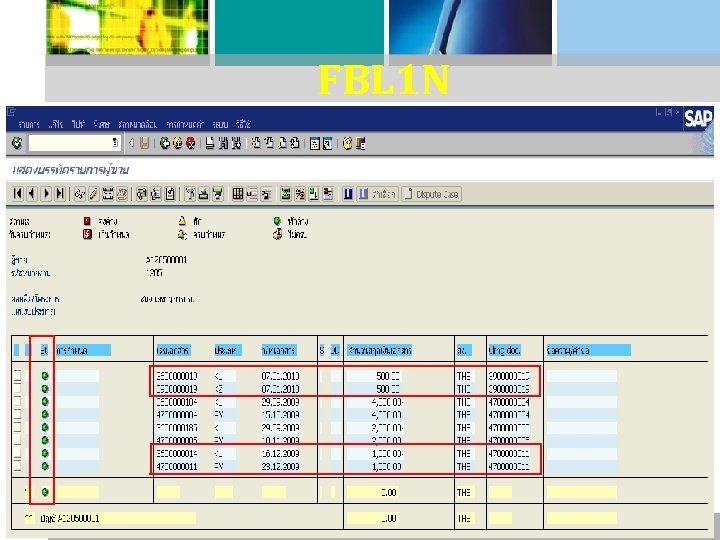
Task: Select the row dated 16.12.2009
Action: [17, 453]
